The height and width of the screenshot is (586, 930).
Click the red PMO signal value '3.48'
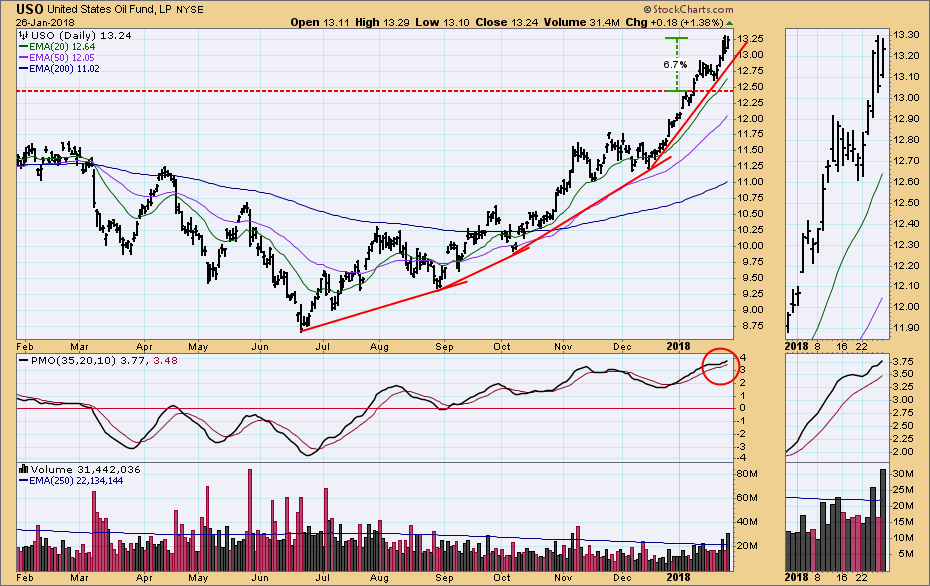coord(165,361)
